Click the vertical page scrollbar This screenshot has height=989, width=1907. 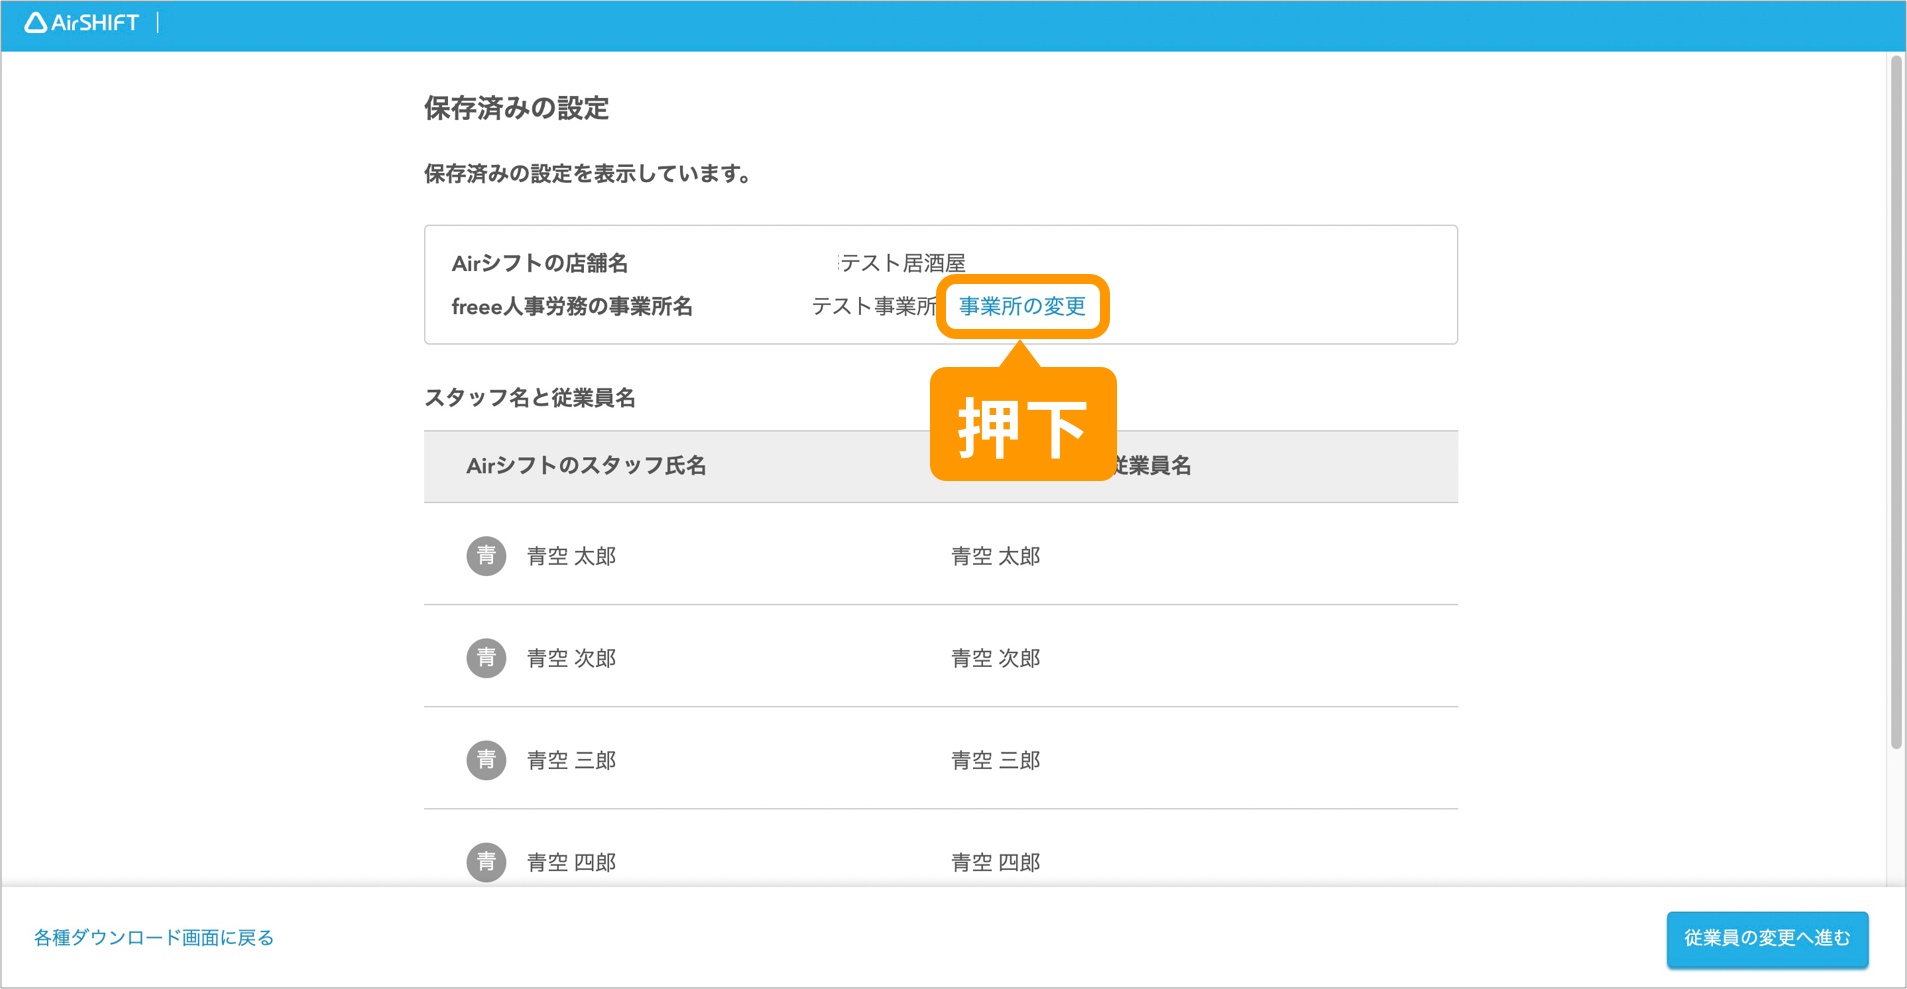(1895, 400)
